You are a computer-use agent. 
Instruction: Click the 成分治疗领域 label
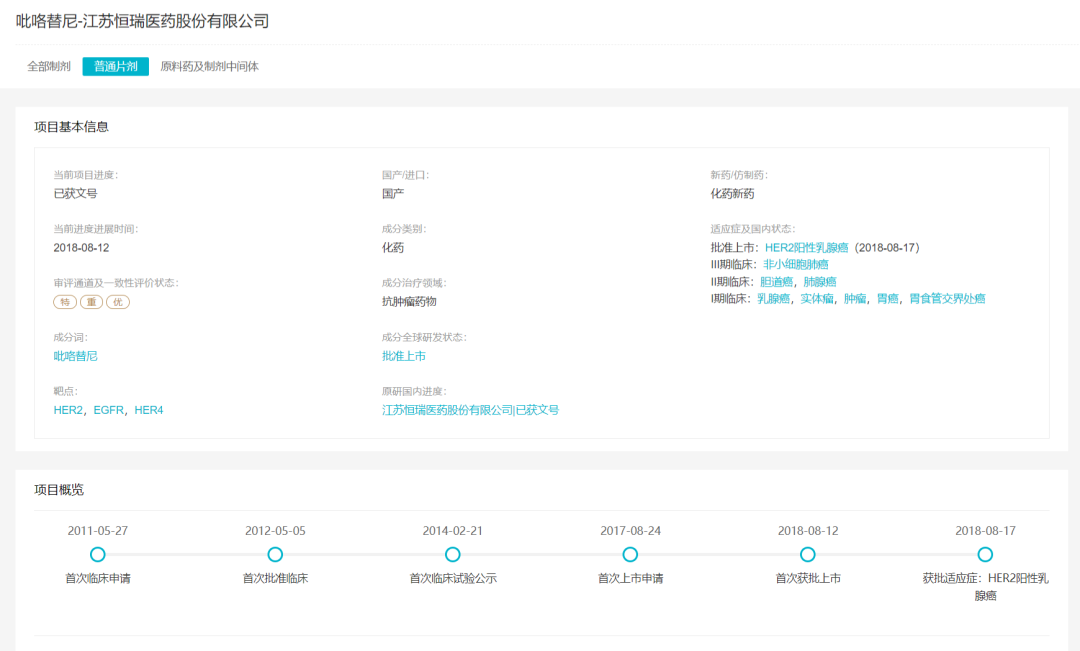pyautogui.click(x=415, y=282)
